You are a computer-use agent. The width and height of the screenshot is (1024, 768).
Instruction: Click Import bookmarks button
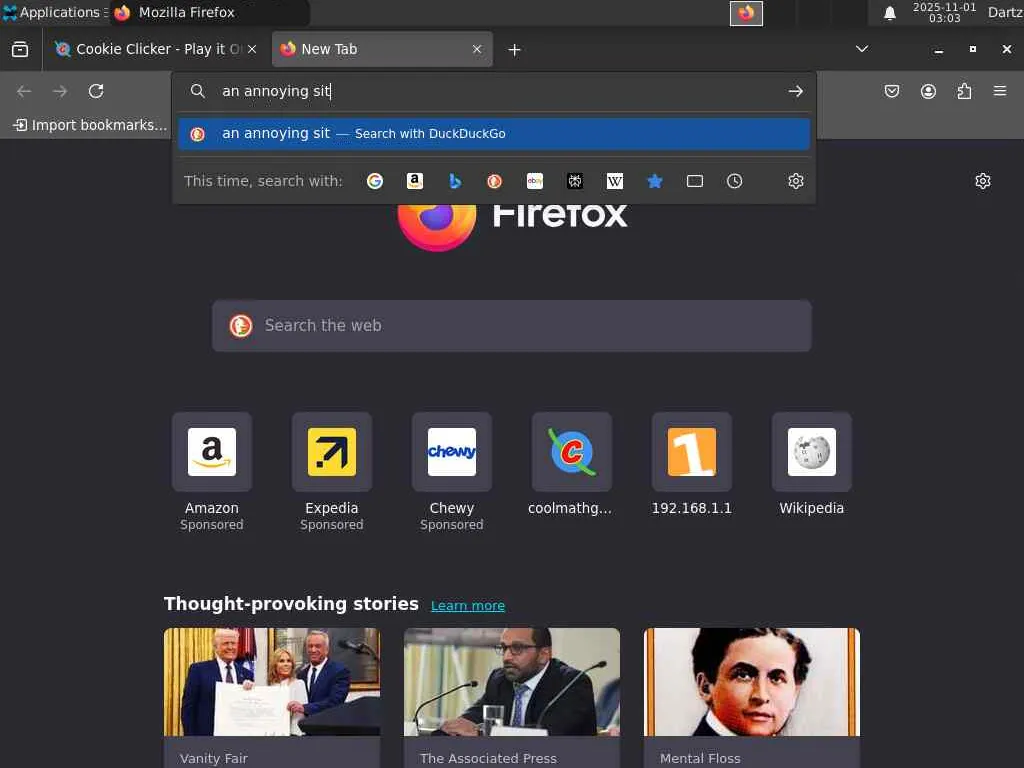click(x=91, y=125)
